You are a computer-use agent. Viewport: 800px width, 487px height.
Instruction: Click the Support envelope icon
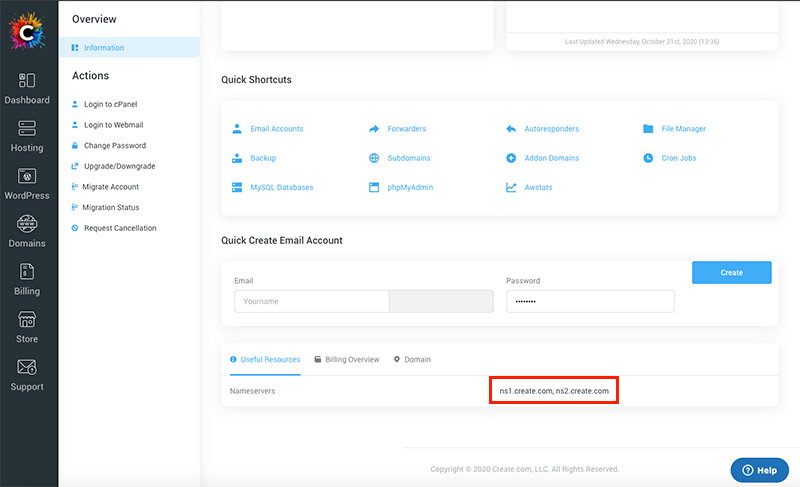pos(27,368)
